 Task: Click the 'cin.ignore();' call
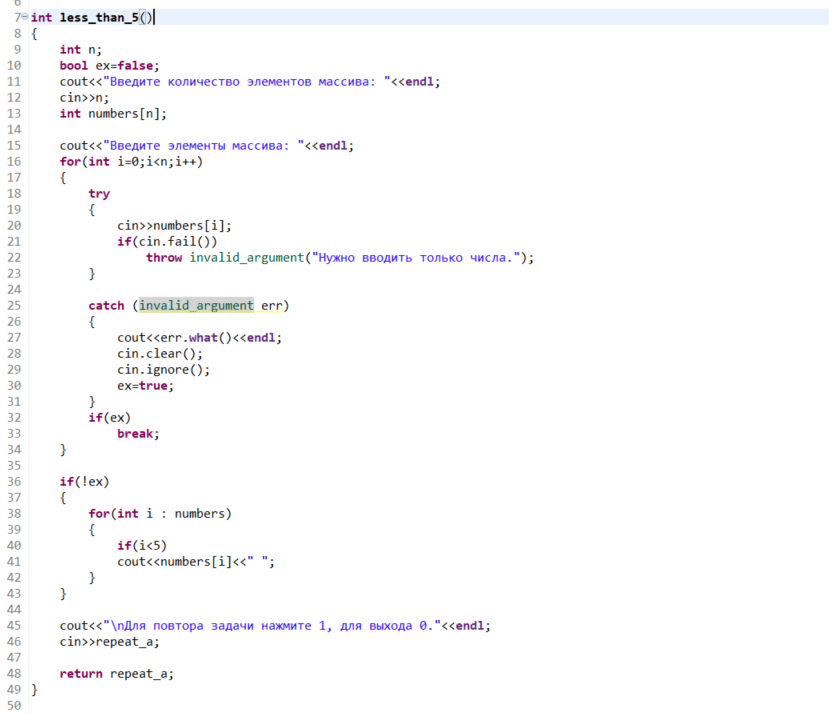pyautogui.click(x=163, y=370)
